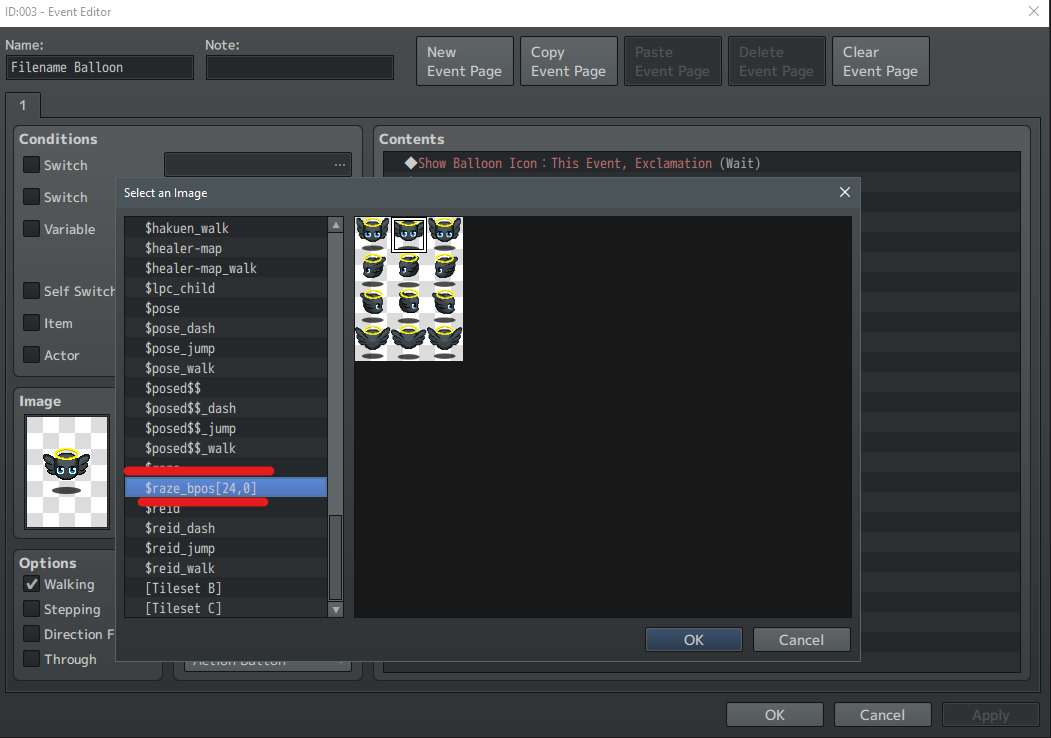Viewport: 1051px width, 738px height.
Task: Click the image list scrollbar thumb
Action: tap(336, 557)
